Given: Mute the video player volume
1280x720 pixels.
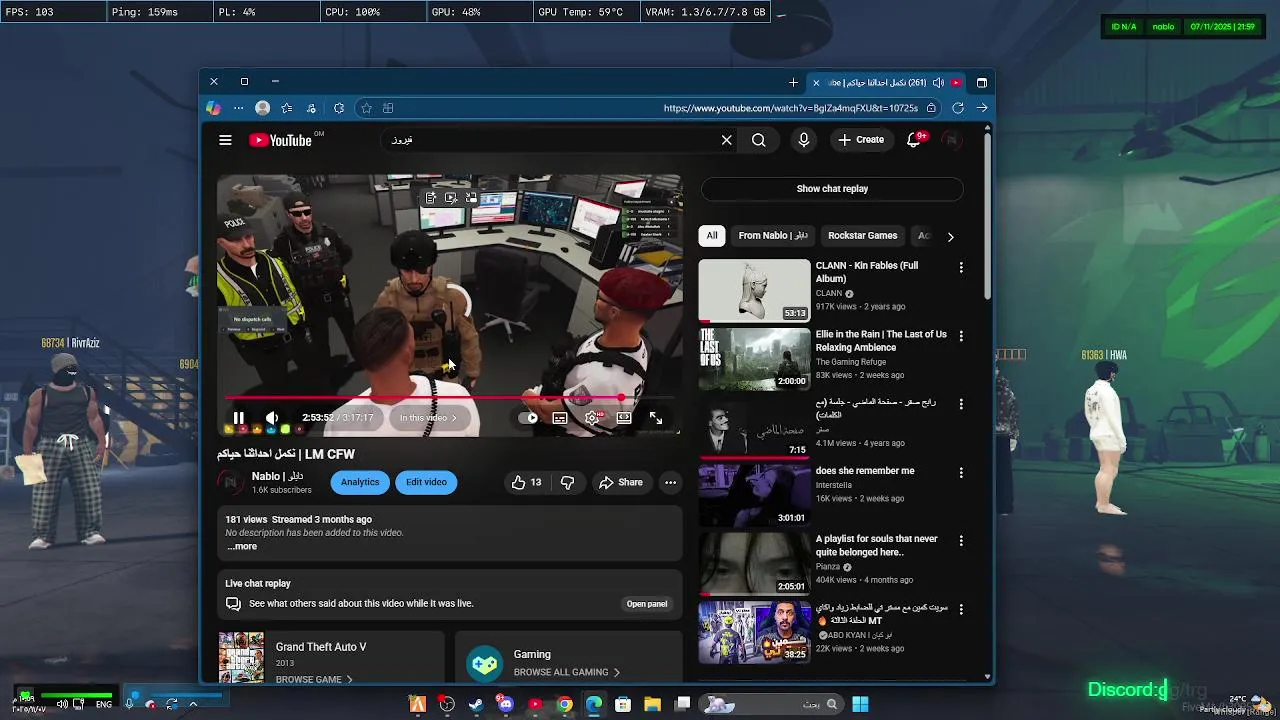Looking at the screenshot, I should point(271,418).
